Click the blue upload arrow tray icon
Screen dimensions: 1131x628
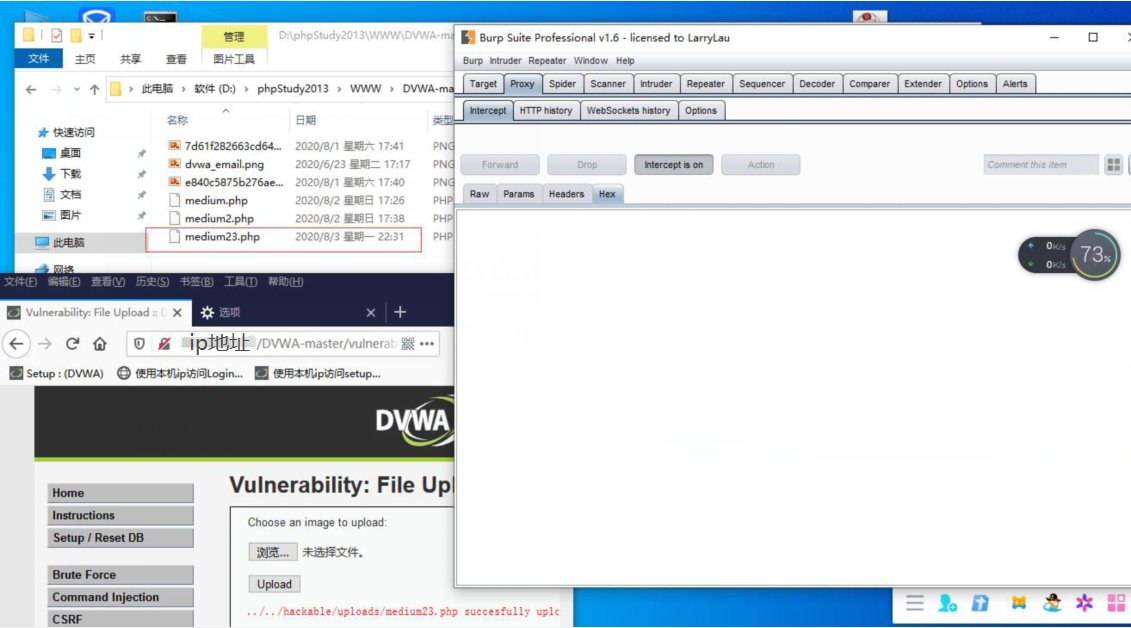click(x=980, y=603)
